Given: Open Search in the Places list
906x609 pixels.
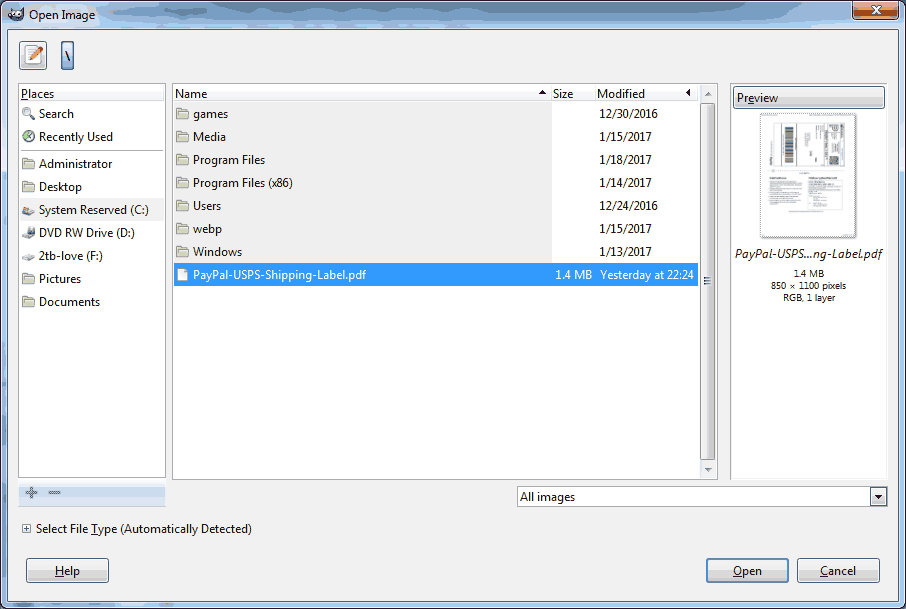Looking at the screenshot, I should 91,114.
